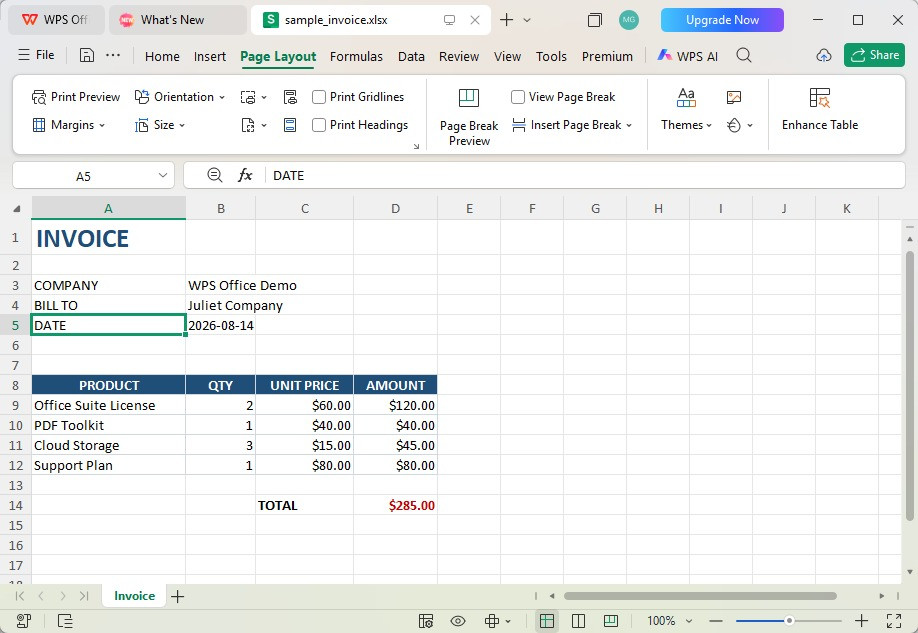918x633 pixels.
Task: Select the Invoice sheet tab
Action: click(134, 596)
